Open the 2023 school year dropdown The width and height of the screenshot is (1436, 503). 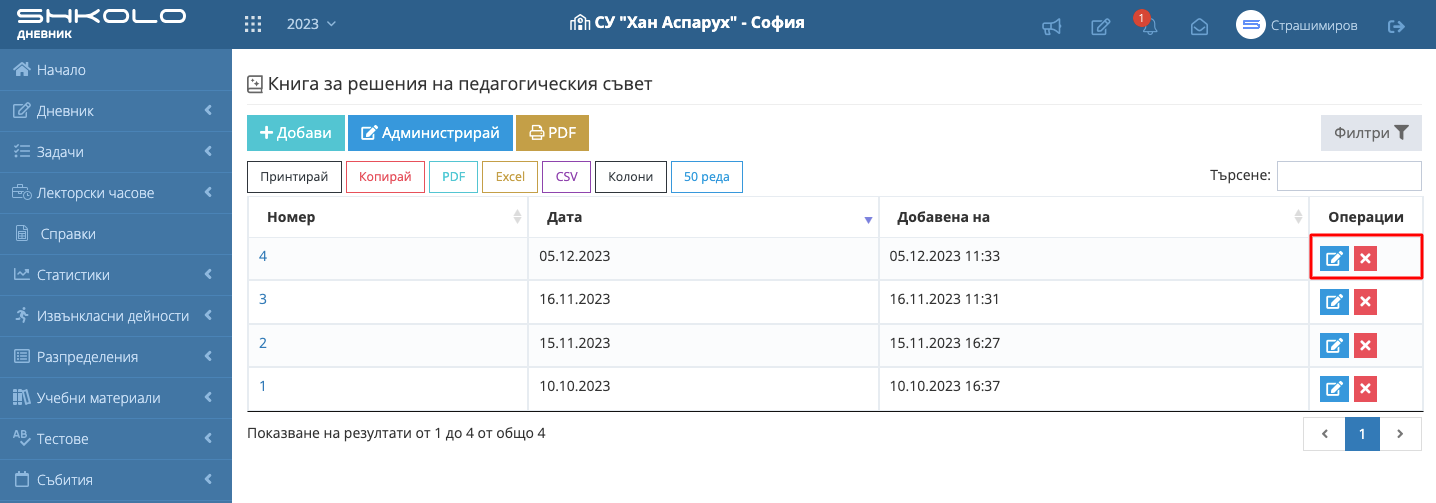tap(311, 24)
